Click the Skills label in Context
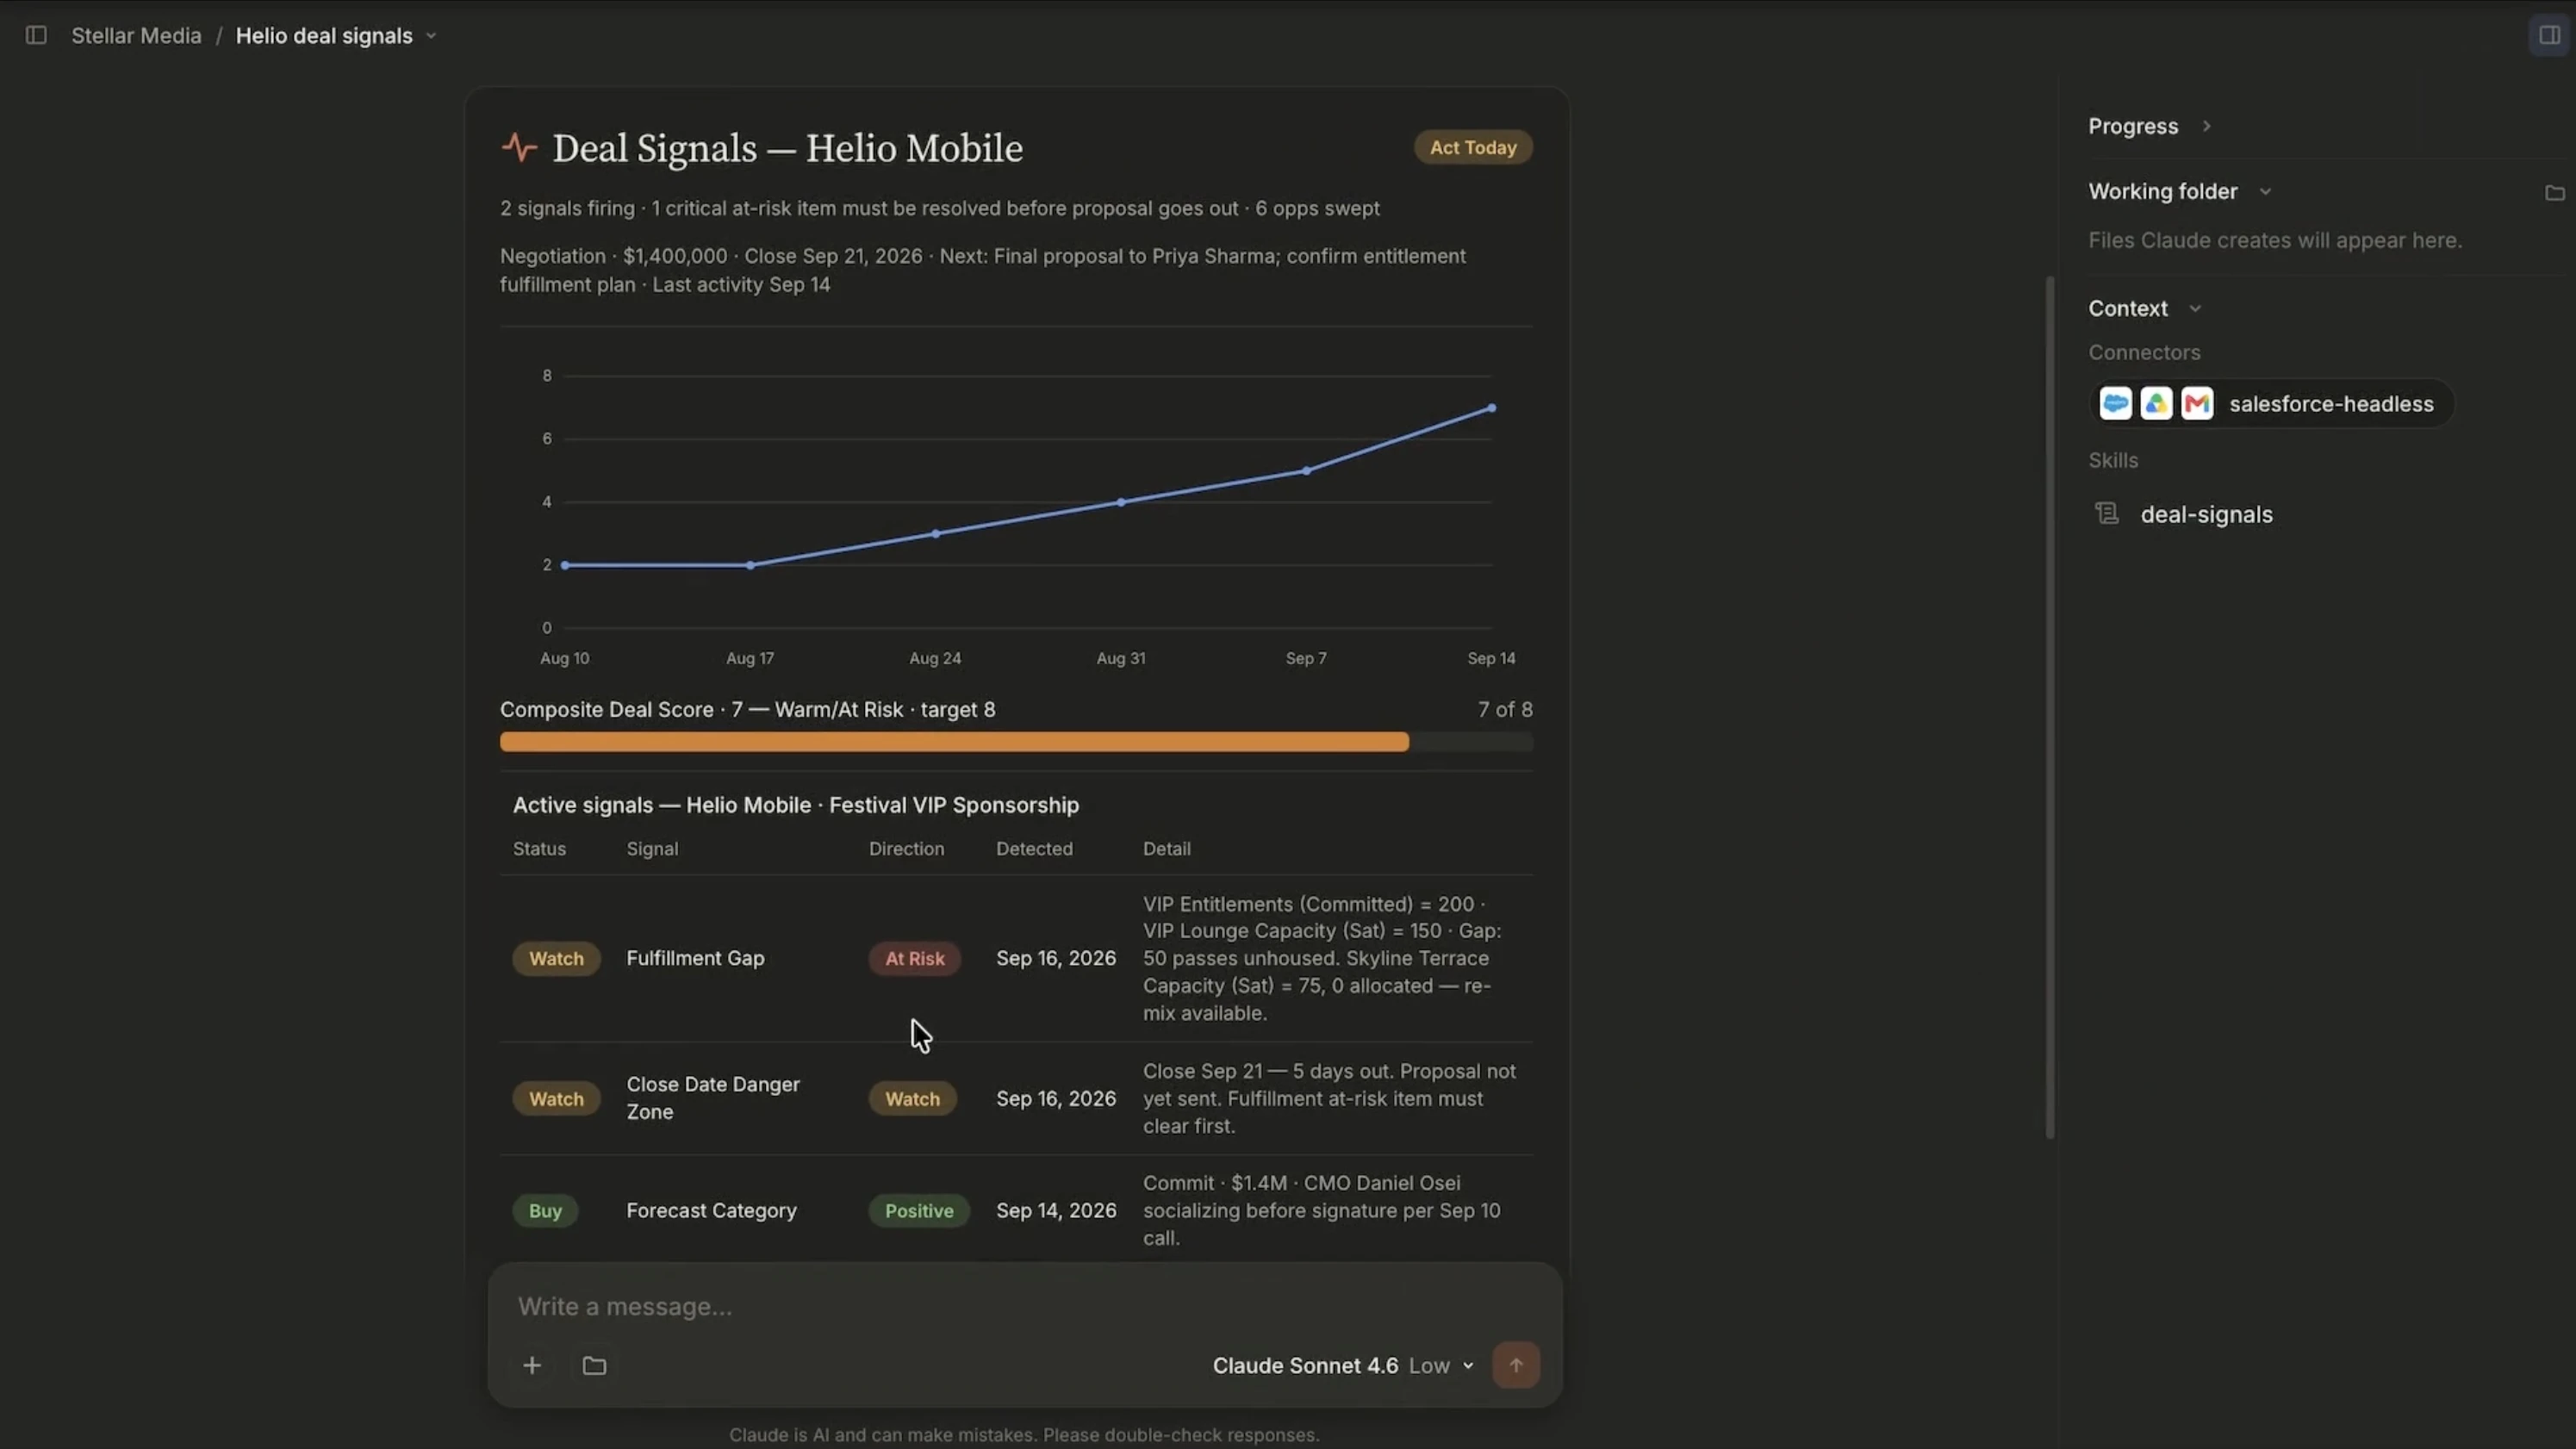2576x1449 pixels. 2113,461
